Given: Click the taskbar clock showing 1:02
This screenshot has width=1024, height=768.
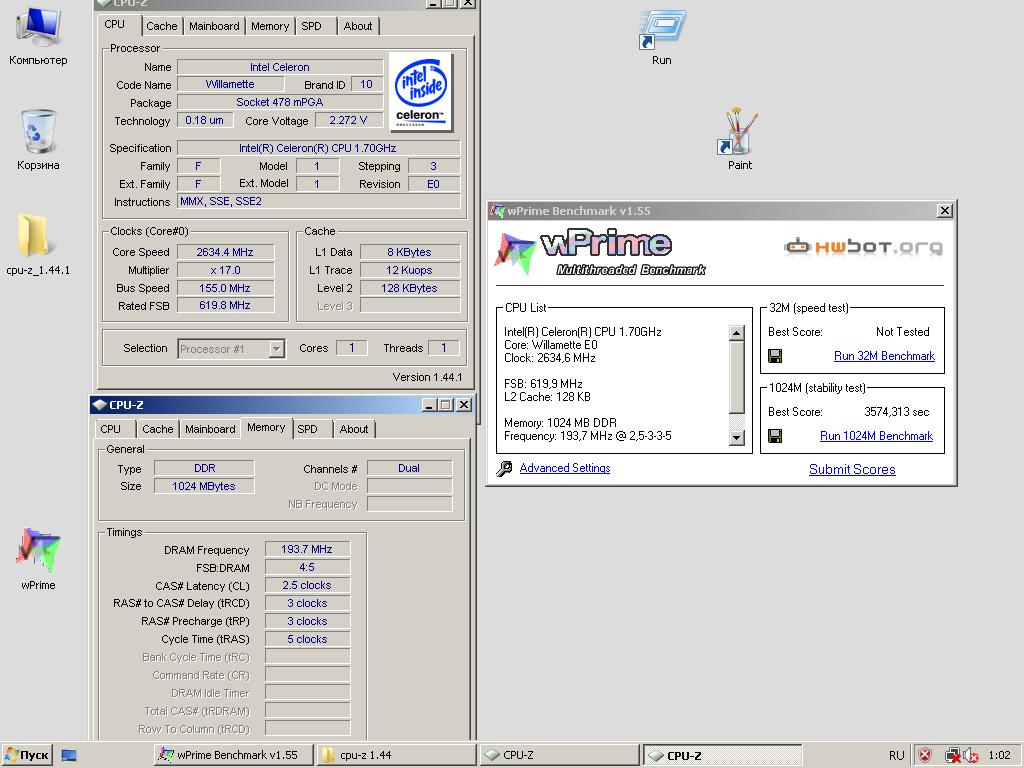Looking at the screenshot, I should click(999, 756).
